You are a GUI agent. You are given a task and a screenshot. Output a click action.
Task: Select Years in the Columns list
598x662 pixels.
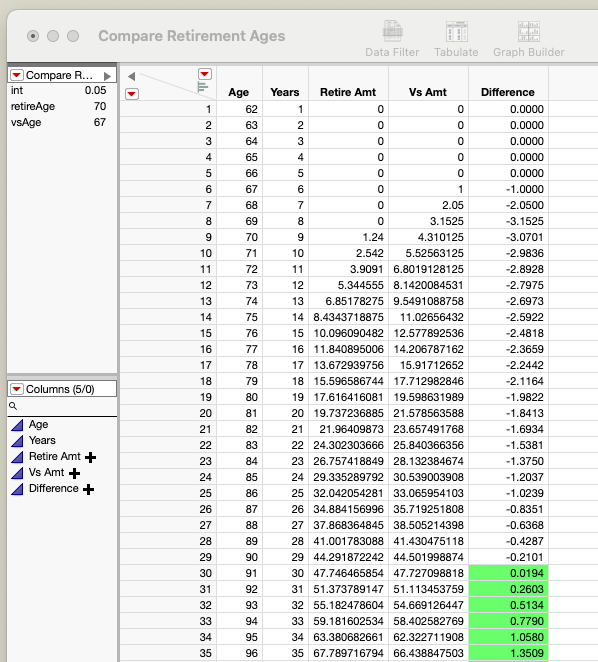click(x=42, y=440)
